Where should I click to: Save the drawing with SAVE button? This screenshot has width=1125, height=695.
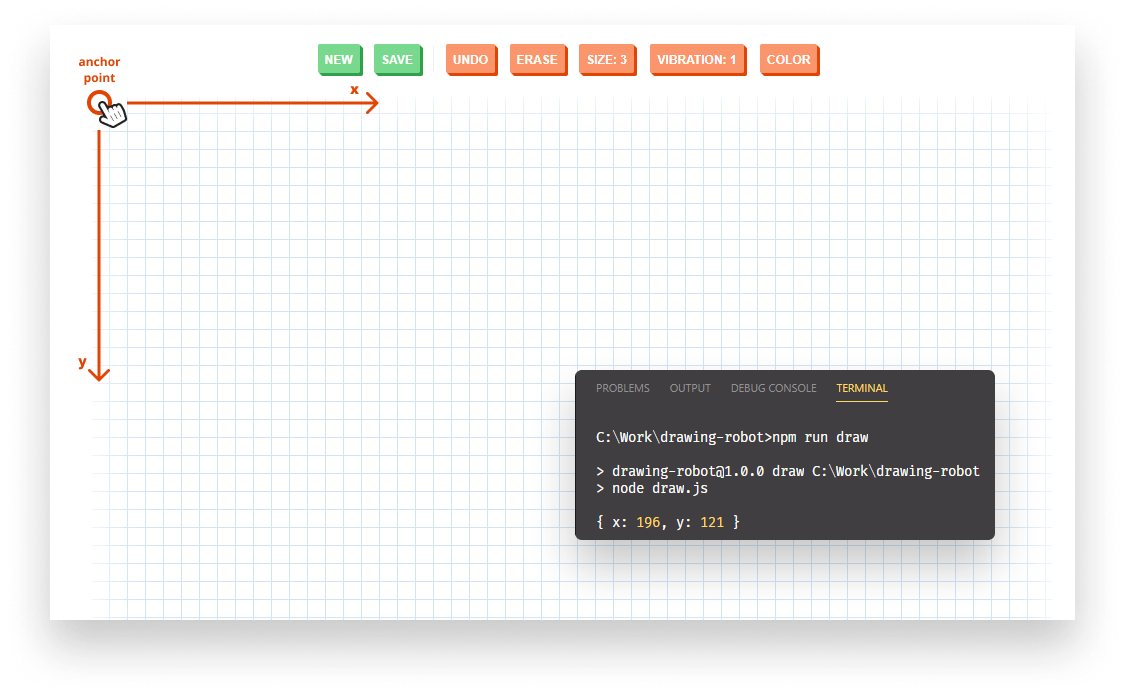click(x=397, y=60)
